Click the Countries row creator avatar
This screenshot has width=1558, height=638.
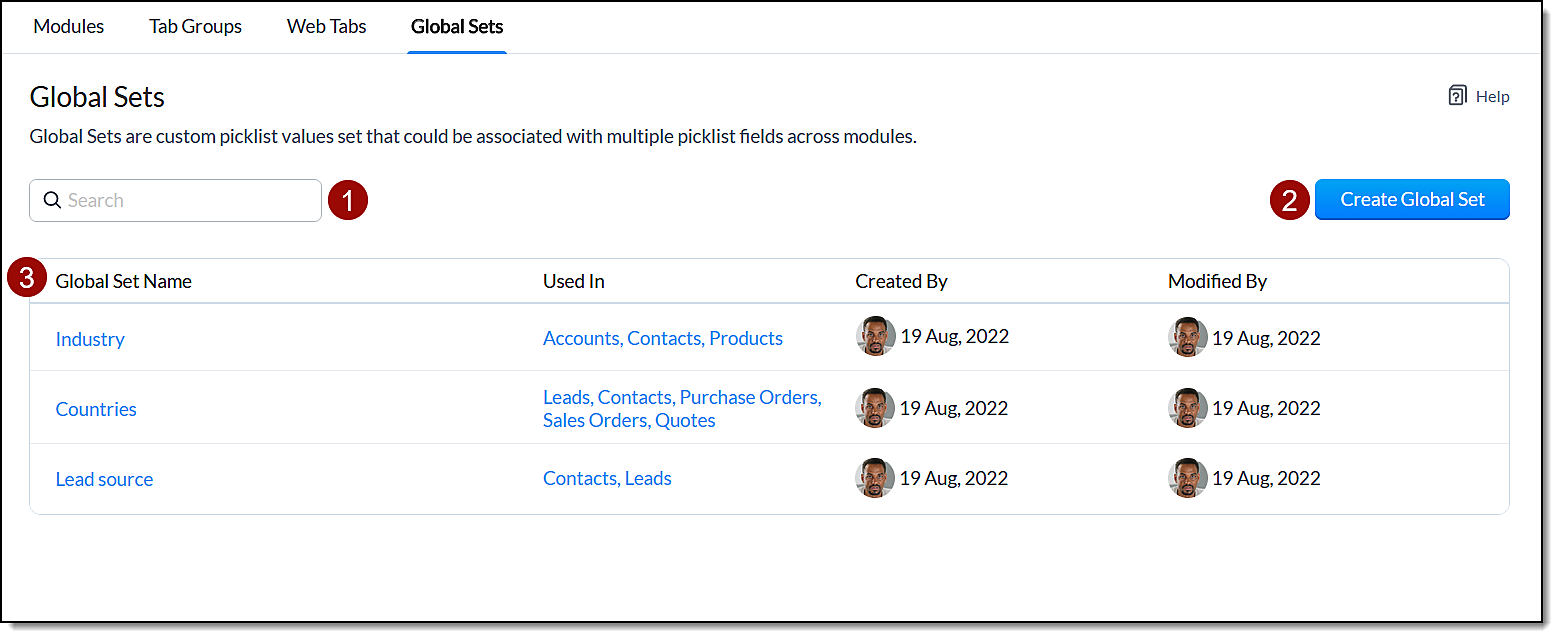[875, 408]
